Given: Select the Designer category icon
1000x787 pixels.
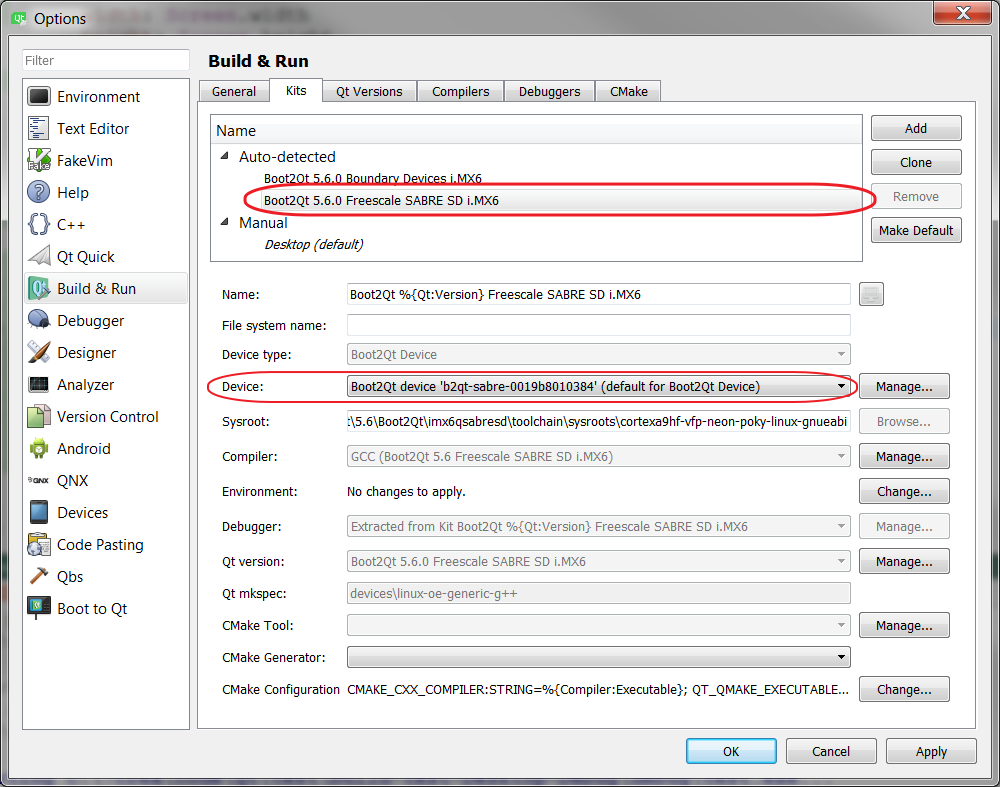Looking at the screenshot, I should pos(39,352).
